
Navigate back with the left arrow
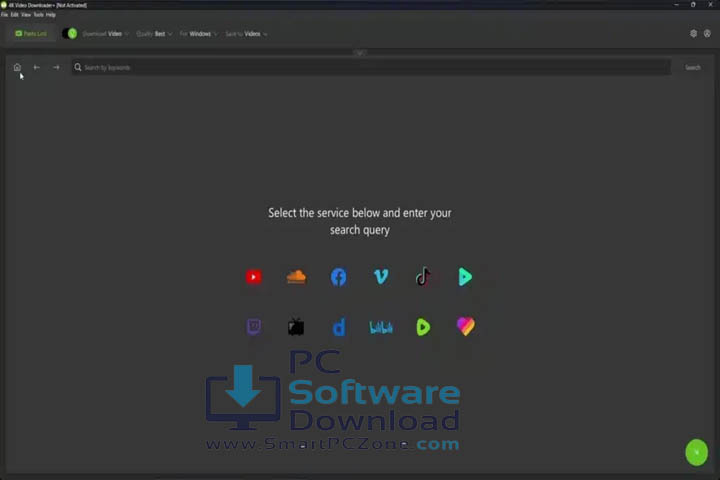[x=36, y=67]
